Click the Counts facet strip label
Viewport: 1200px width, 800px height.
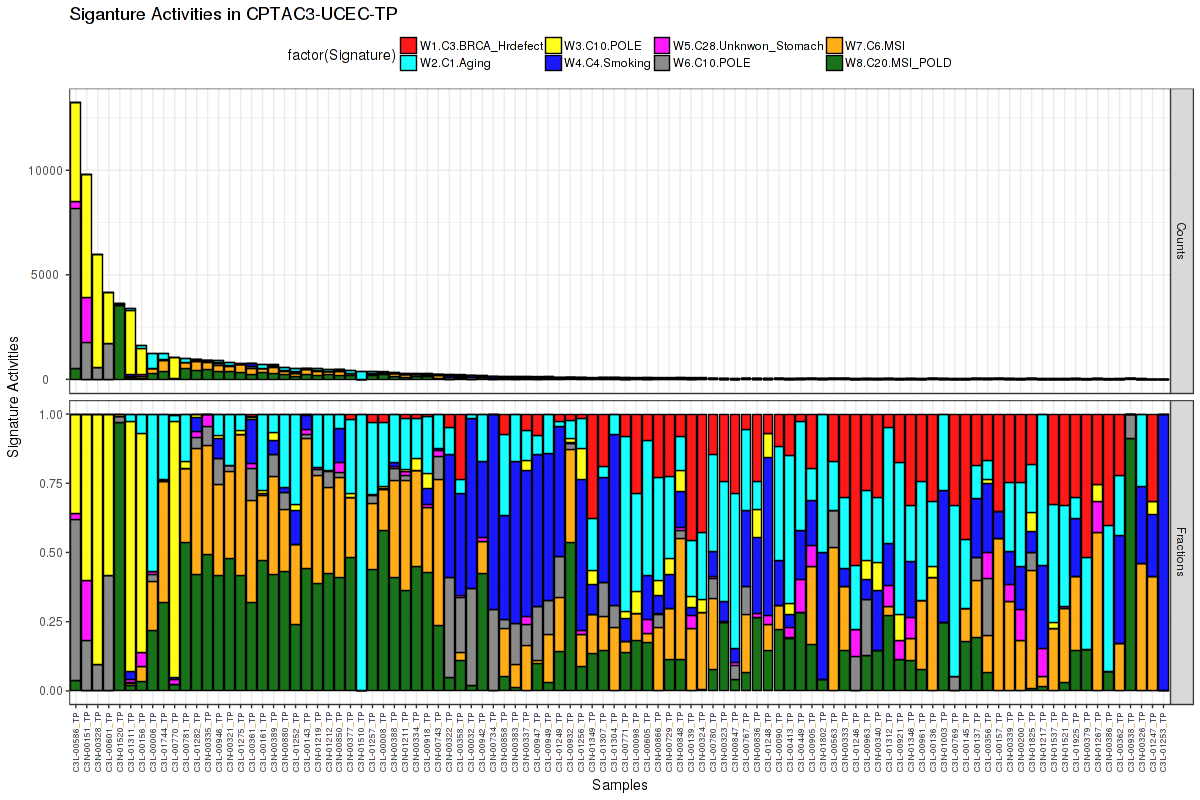click(x=1181, y=241)
